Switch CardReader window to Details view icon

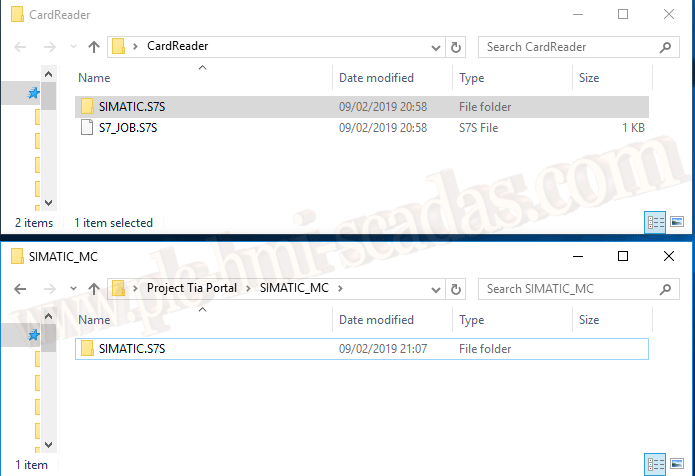tap(656, 222)
